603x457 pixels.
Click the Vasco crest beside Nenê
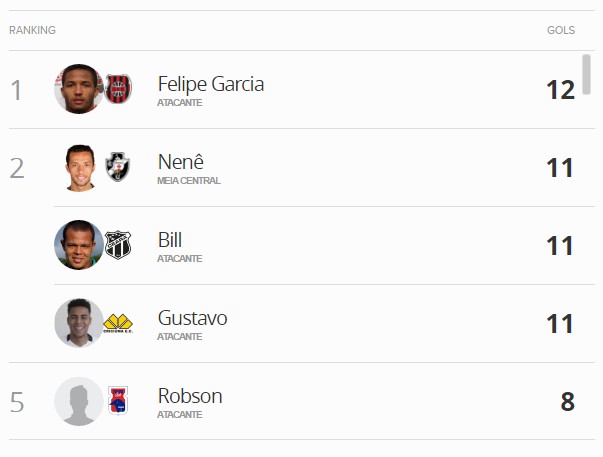pyautogui.click(x=118, y=167)
